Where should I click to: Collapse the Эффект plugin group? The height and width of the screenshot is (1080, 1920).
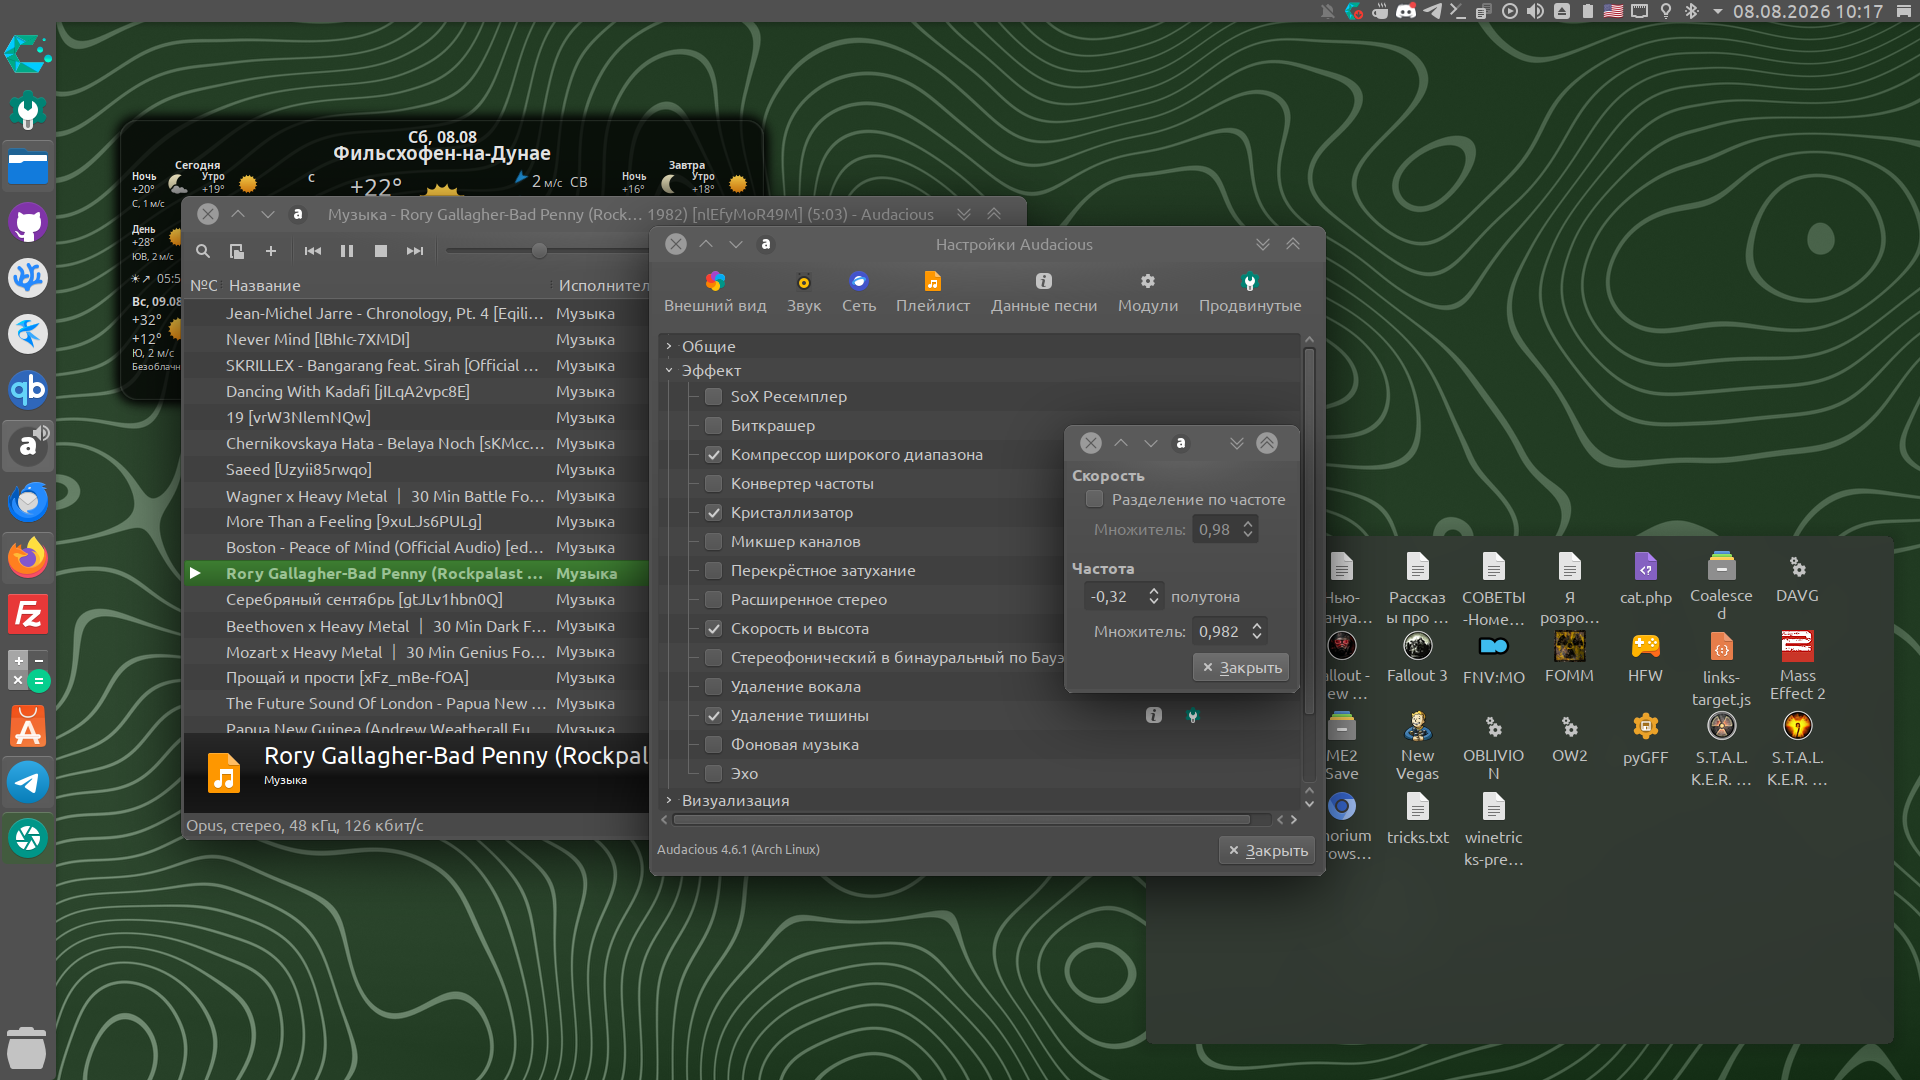[669, 371]
